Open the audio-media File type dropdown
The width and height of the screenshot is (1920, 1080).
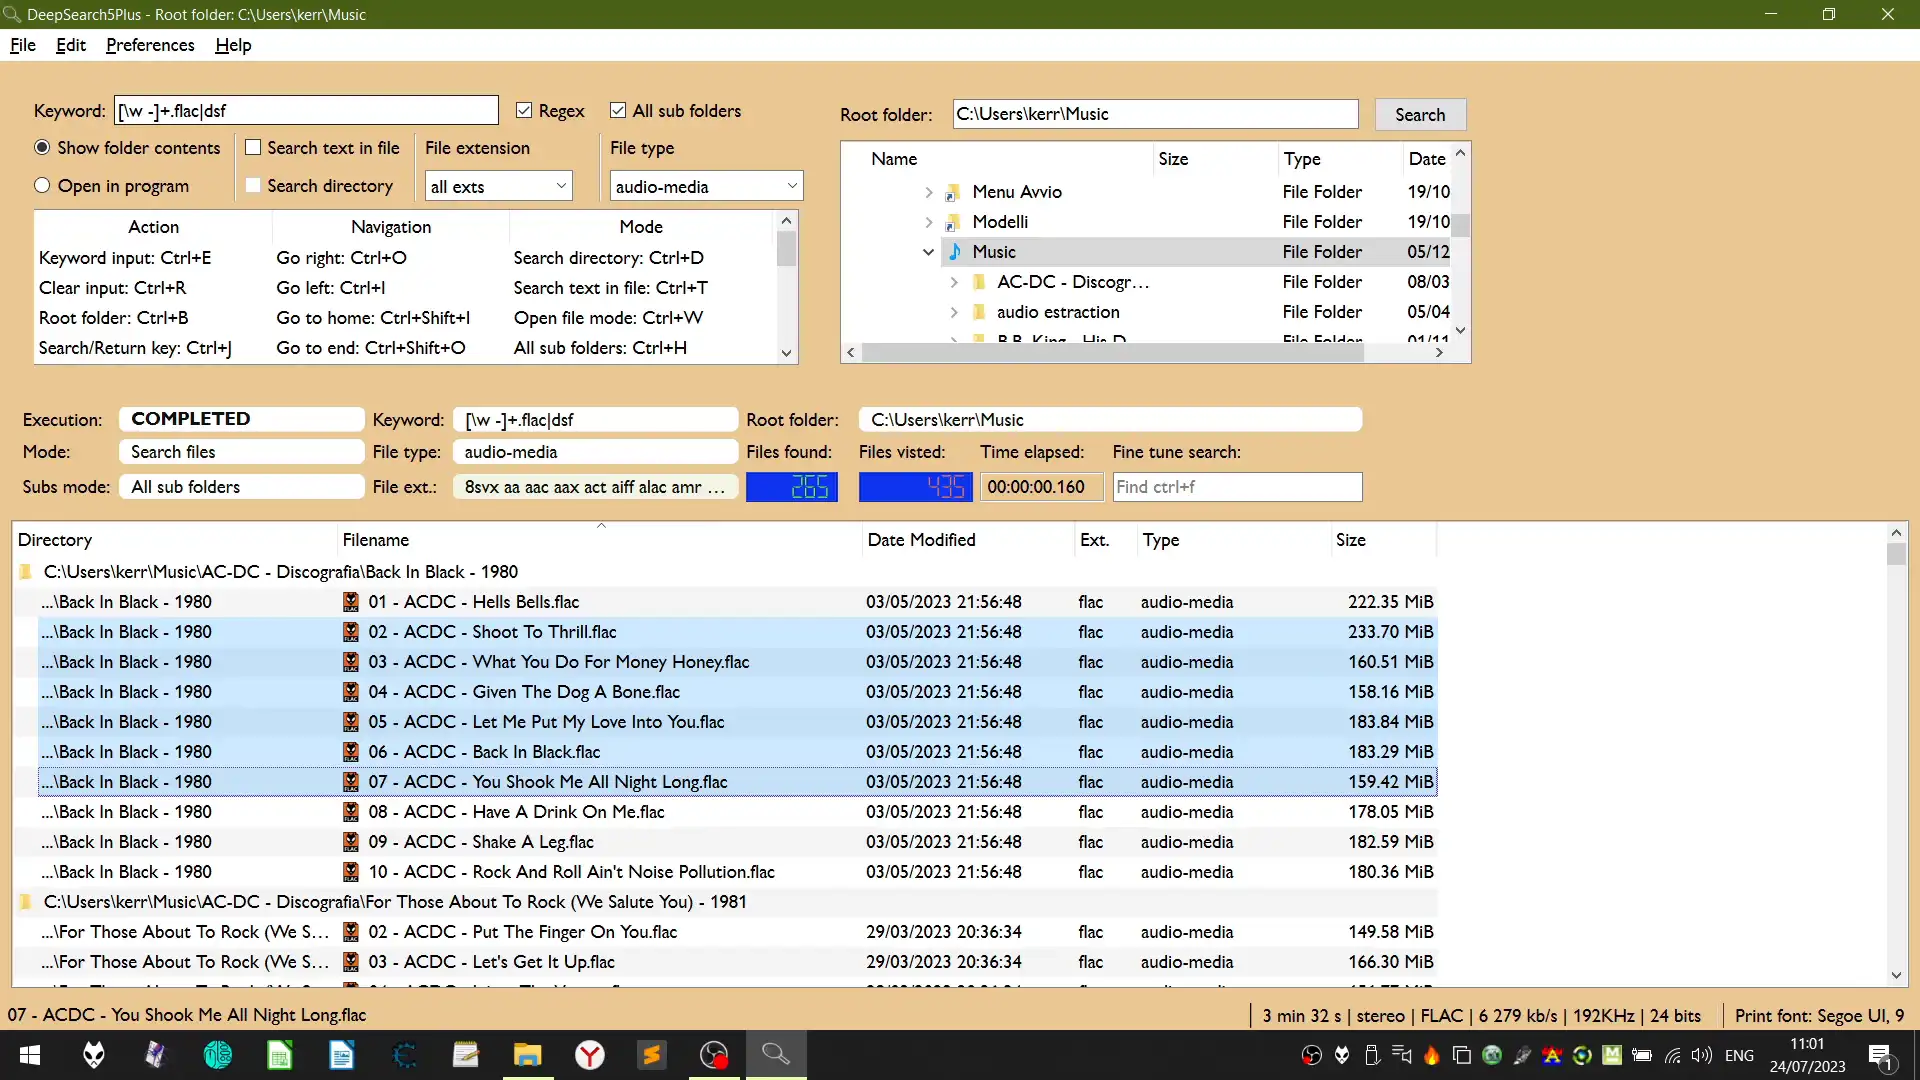tap(706, 186)
